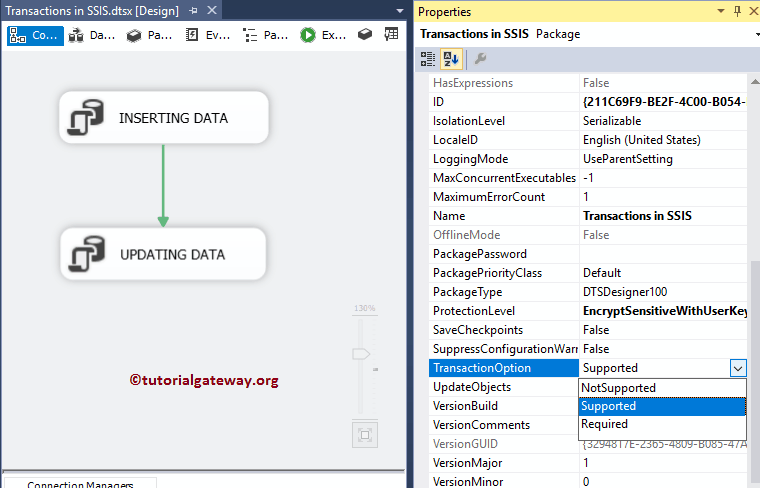The width and height of the screenshot is (760, 488).
Task: Open the Execution Results tab
Action: coord(323,35)
